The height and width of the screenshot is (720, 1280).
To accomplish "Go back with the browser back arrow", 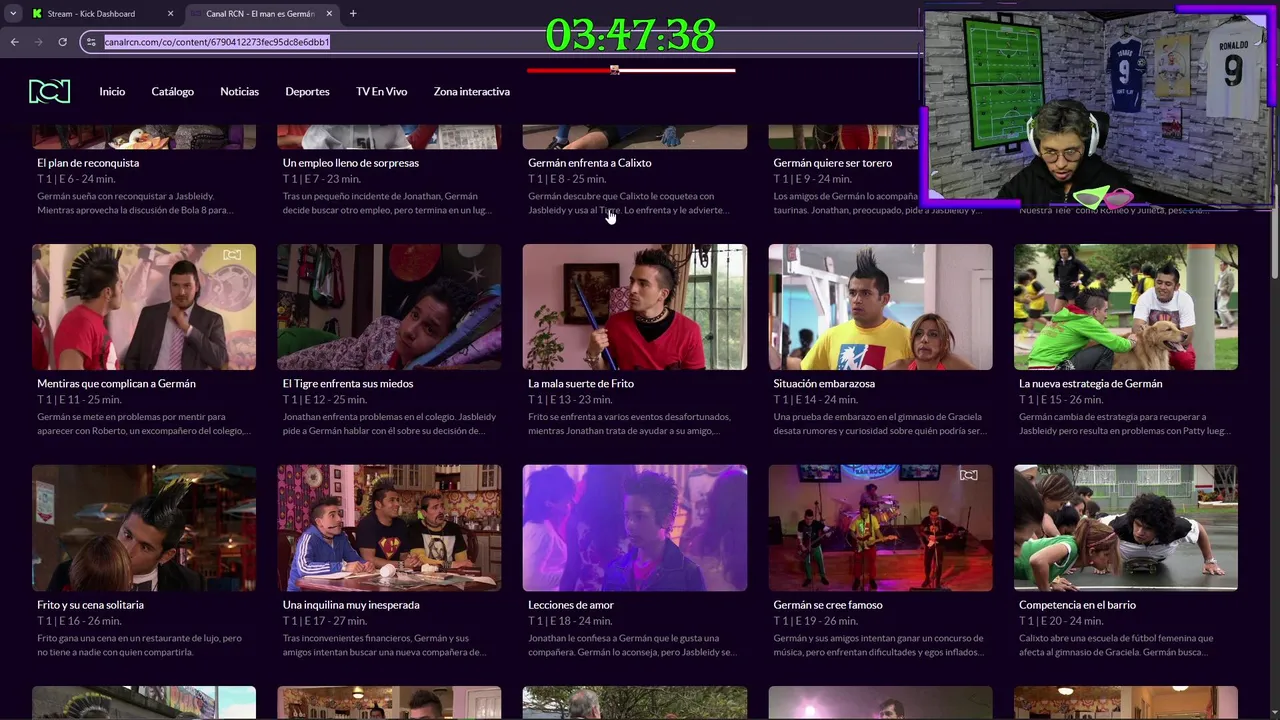I will pyautogui.click(x=14, y=42).
